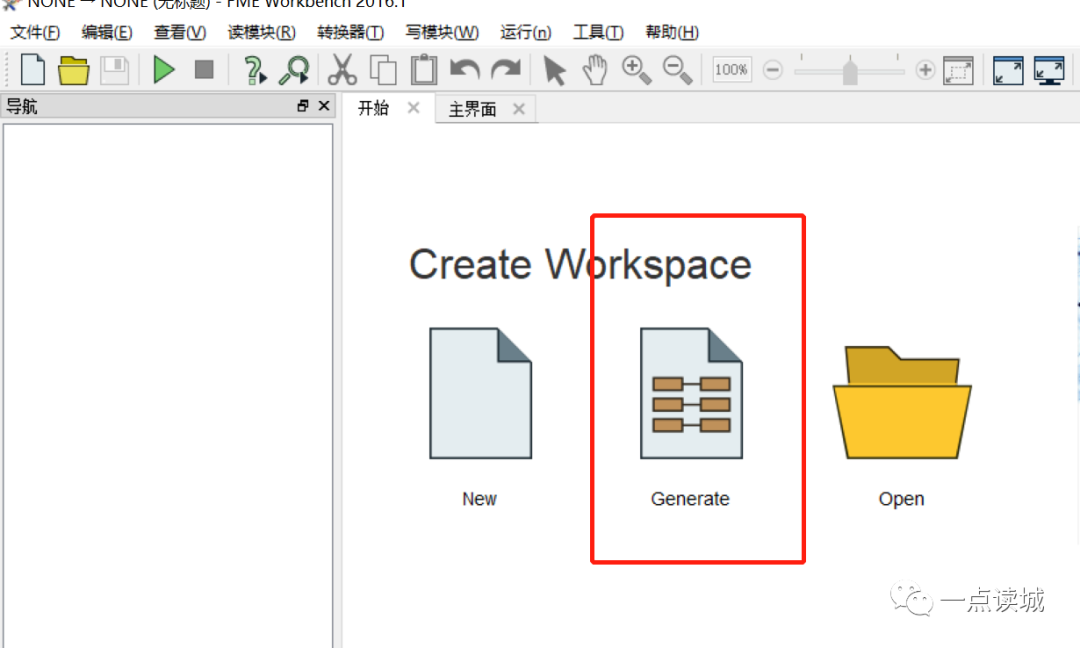Click the zoom slider handle
1080x648 pixels.
click(x=850, y=71)
